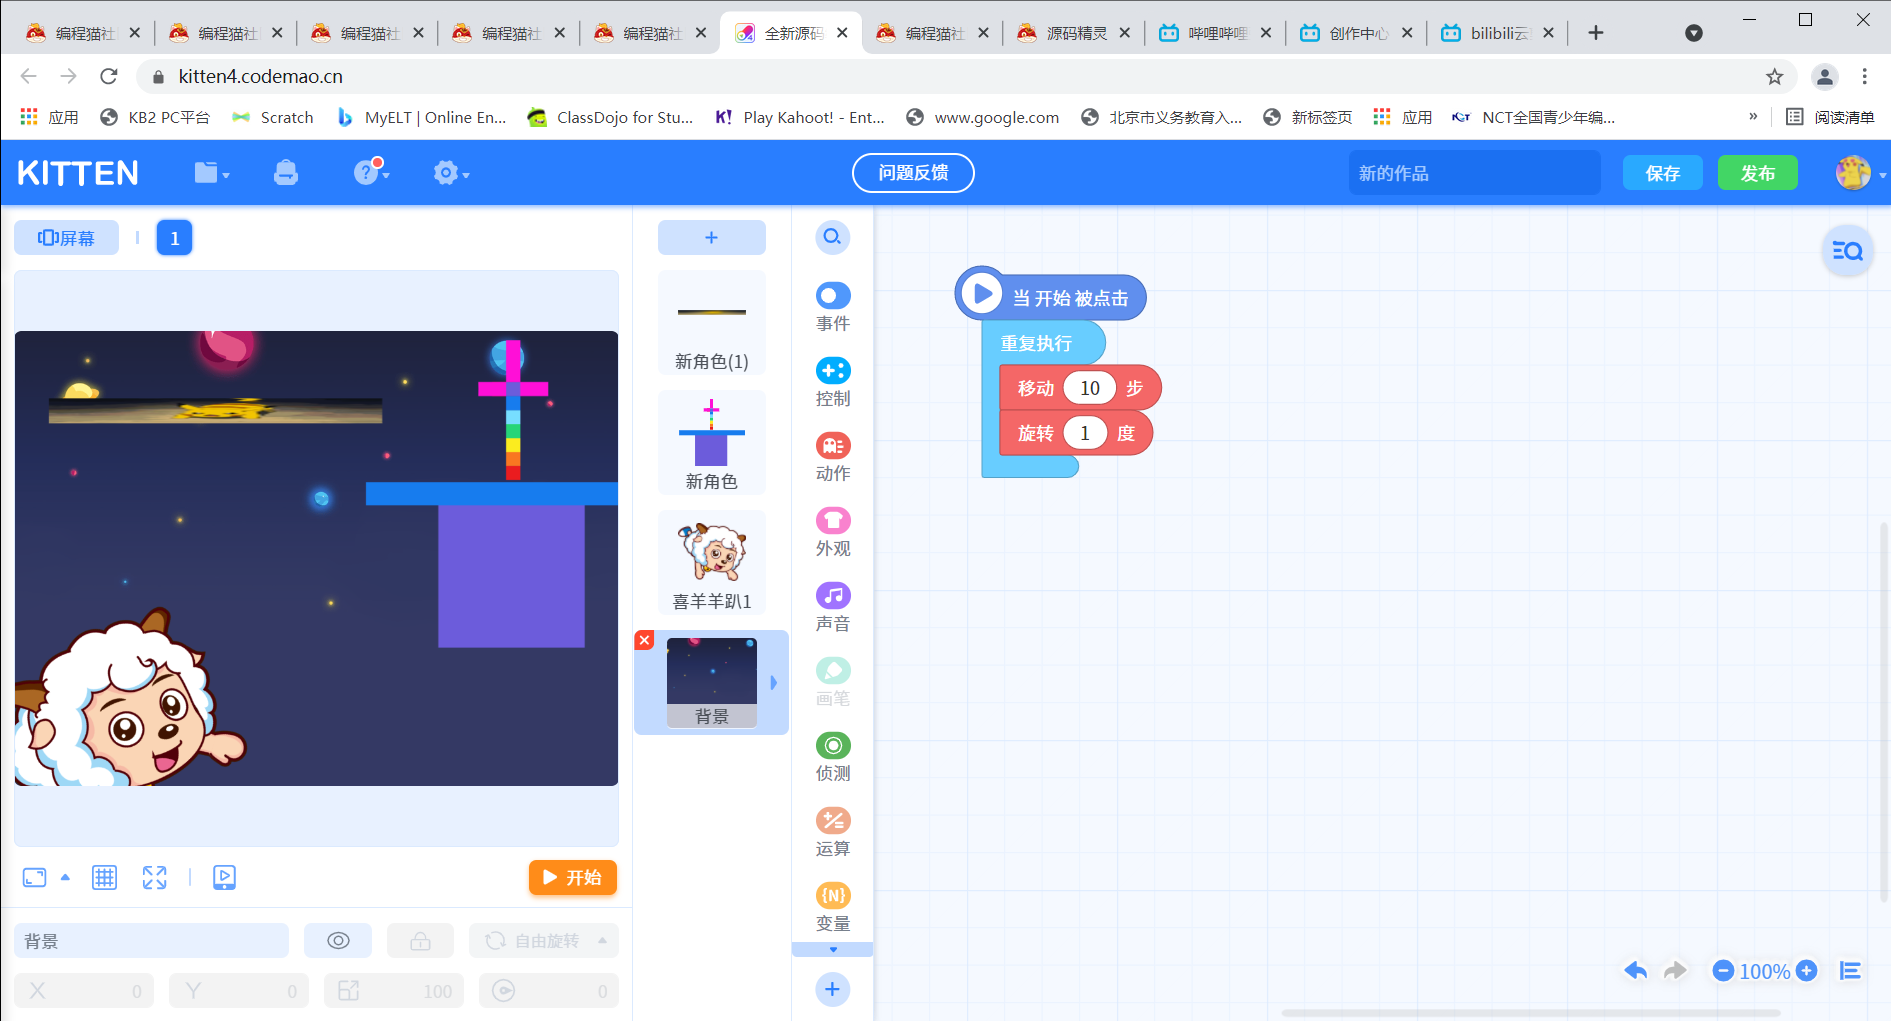Click the rotate degrees value 1
The width and height of the screenshot is (1891, 1021).
pyautogui.click(x=1085, y=433)
